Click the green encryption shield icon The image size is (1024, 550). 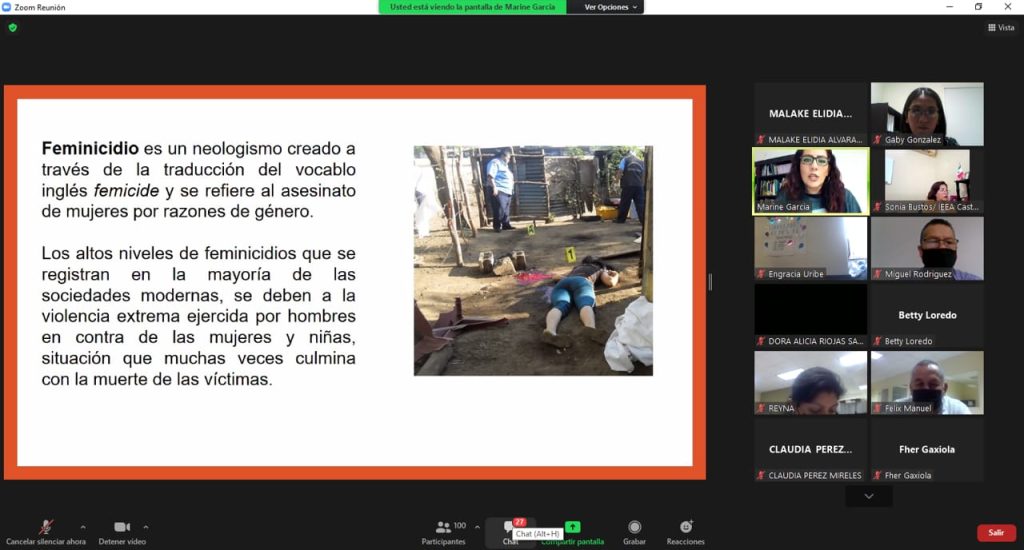click(13, 28)
